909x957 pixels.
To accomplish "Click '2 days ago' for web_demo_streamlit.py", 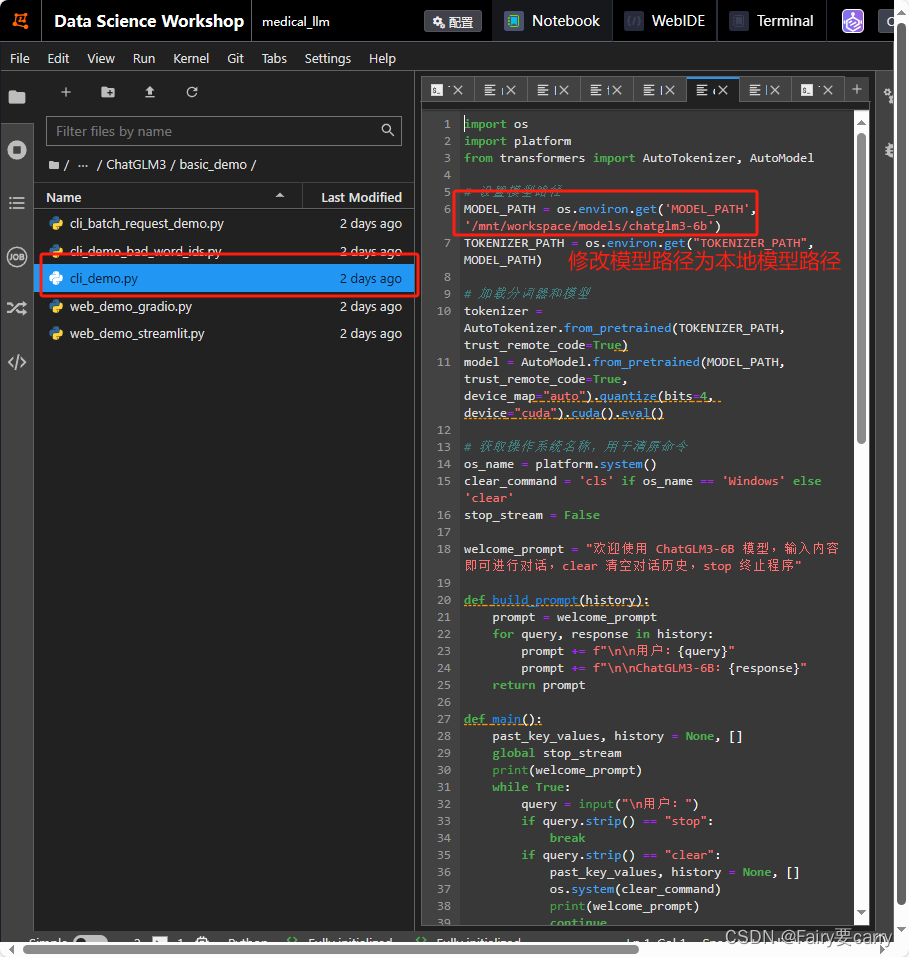I will (371, 334).
